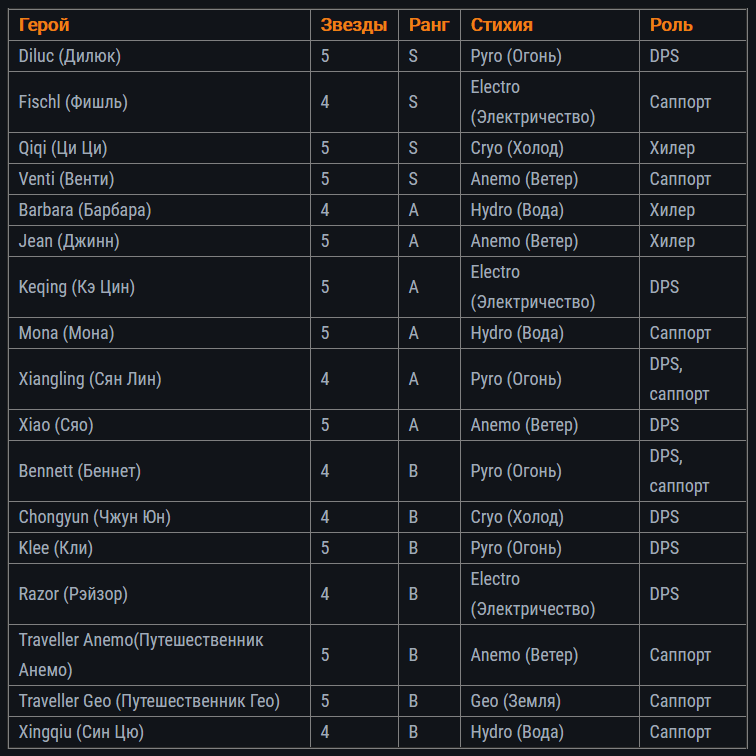The height and width of the screenshot is (756, 756).
Task: Click Xiangling (Сян Лин) hero name
Action: pos(90,379)
